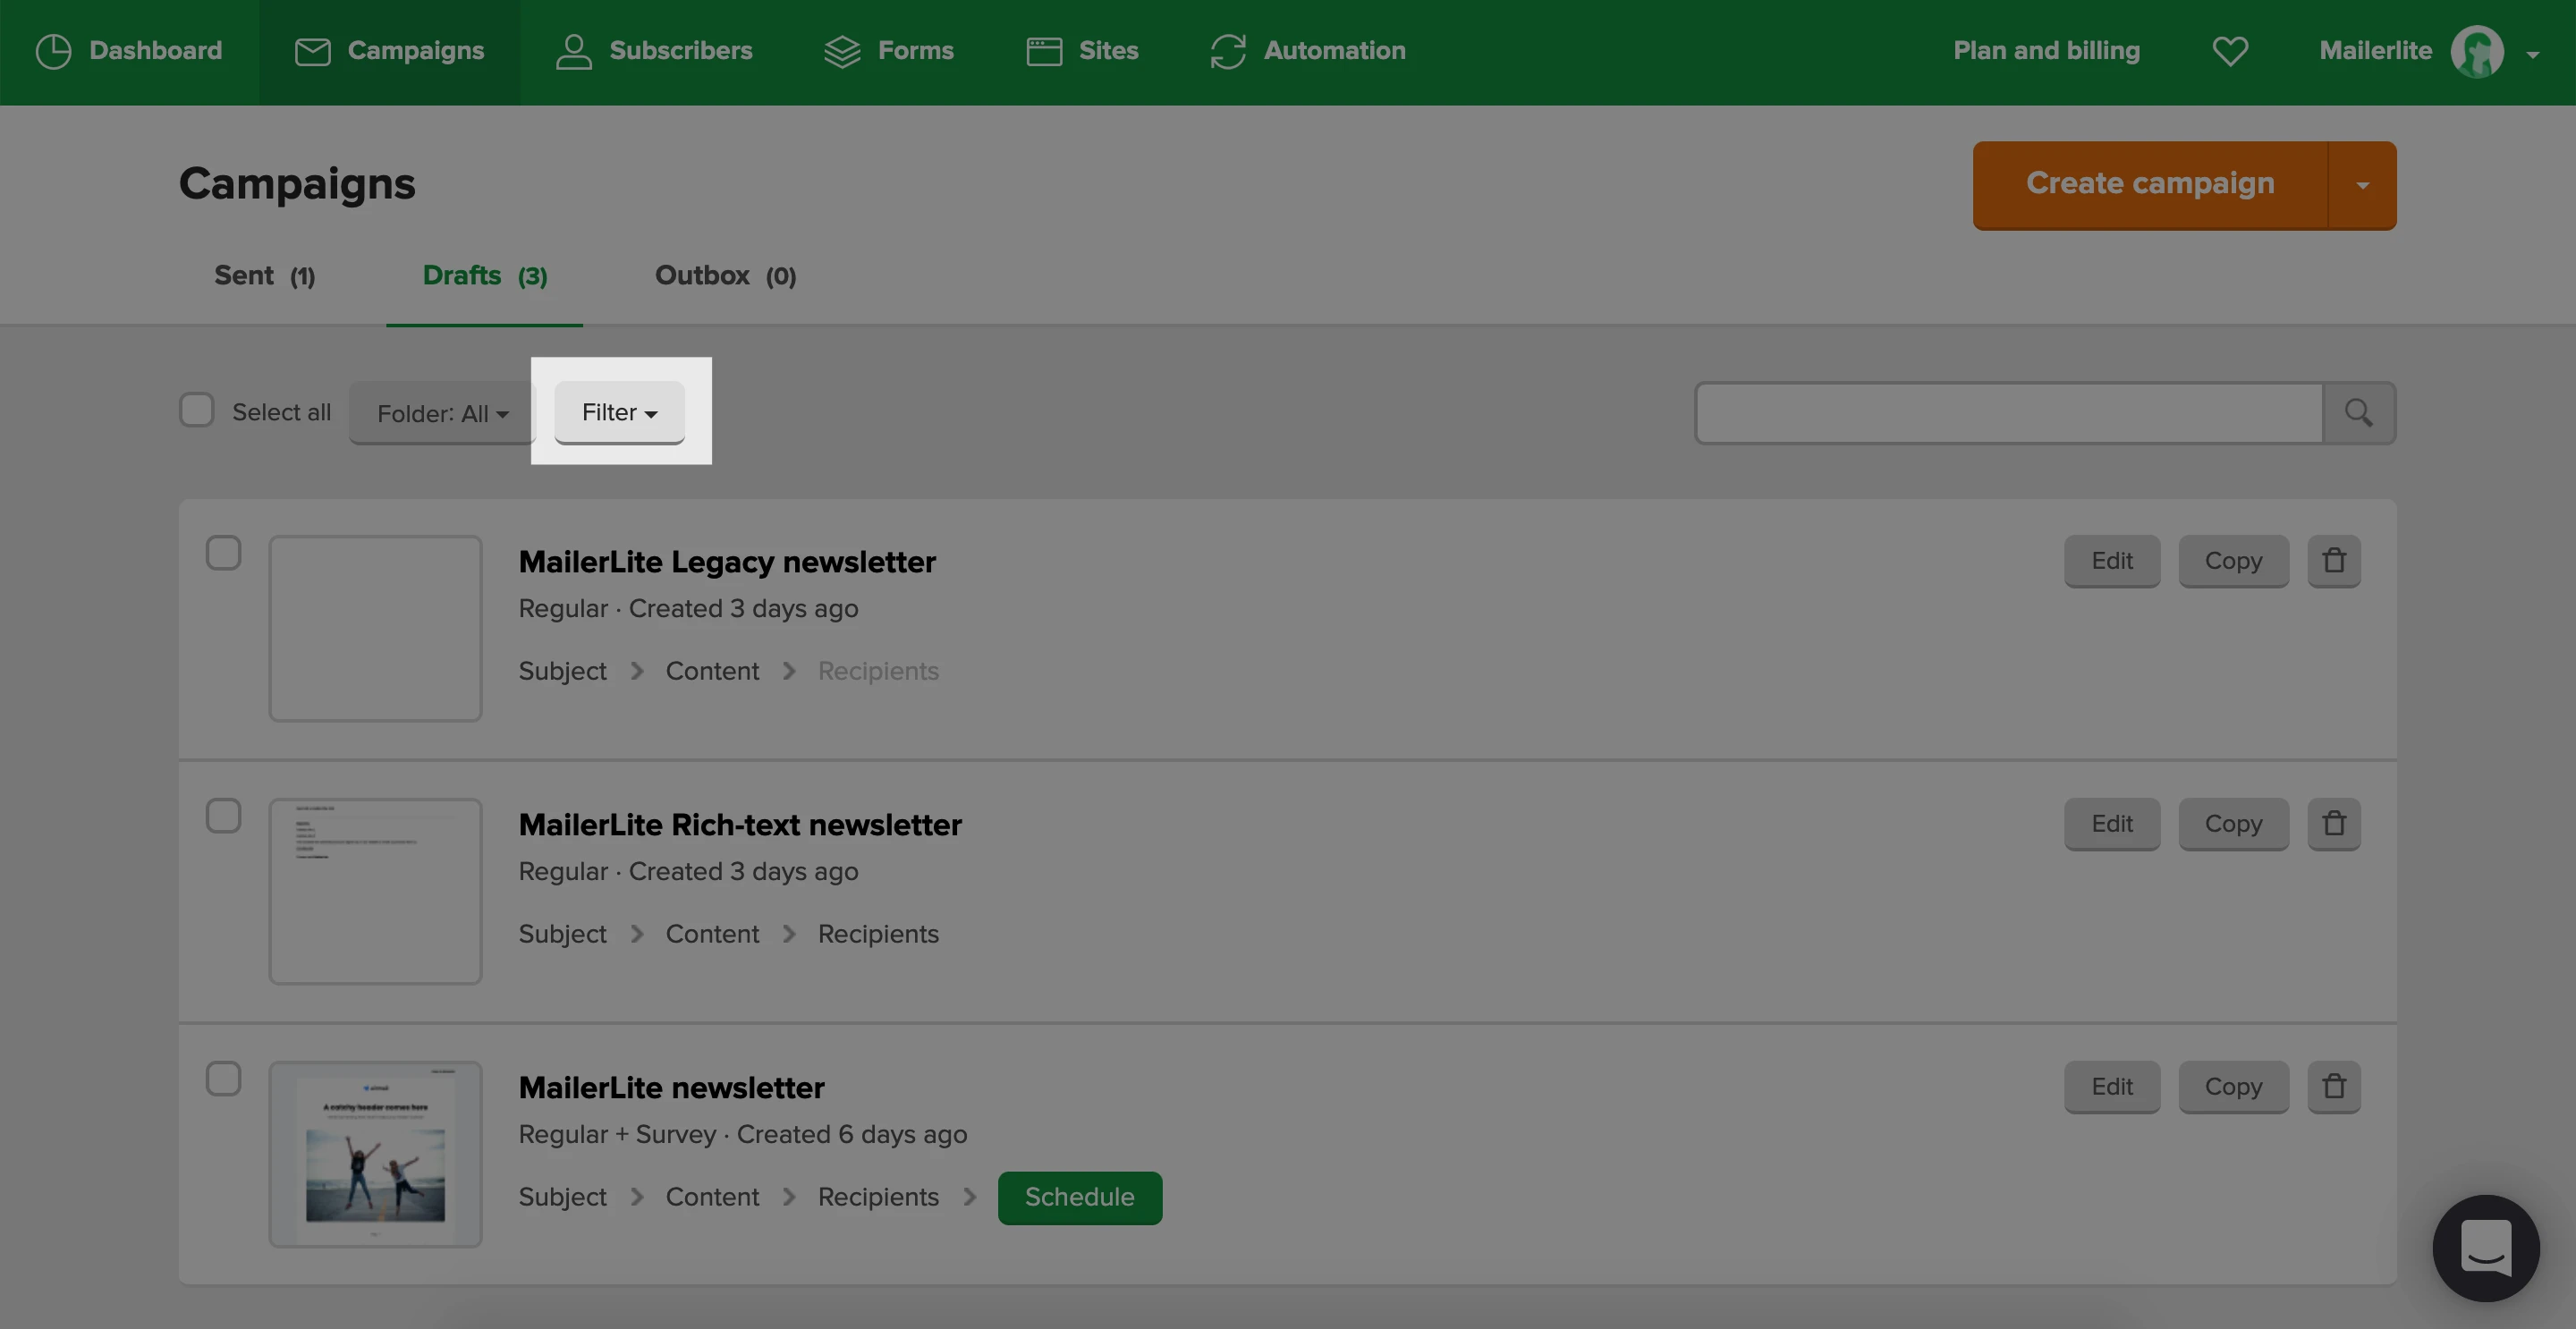Click Subject step of Legacy newsletter
The width and height of the screenshot is (2576, 1329).
coord(562,671)
